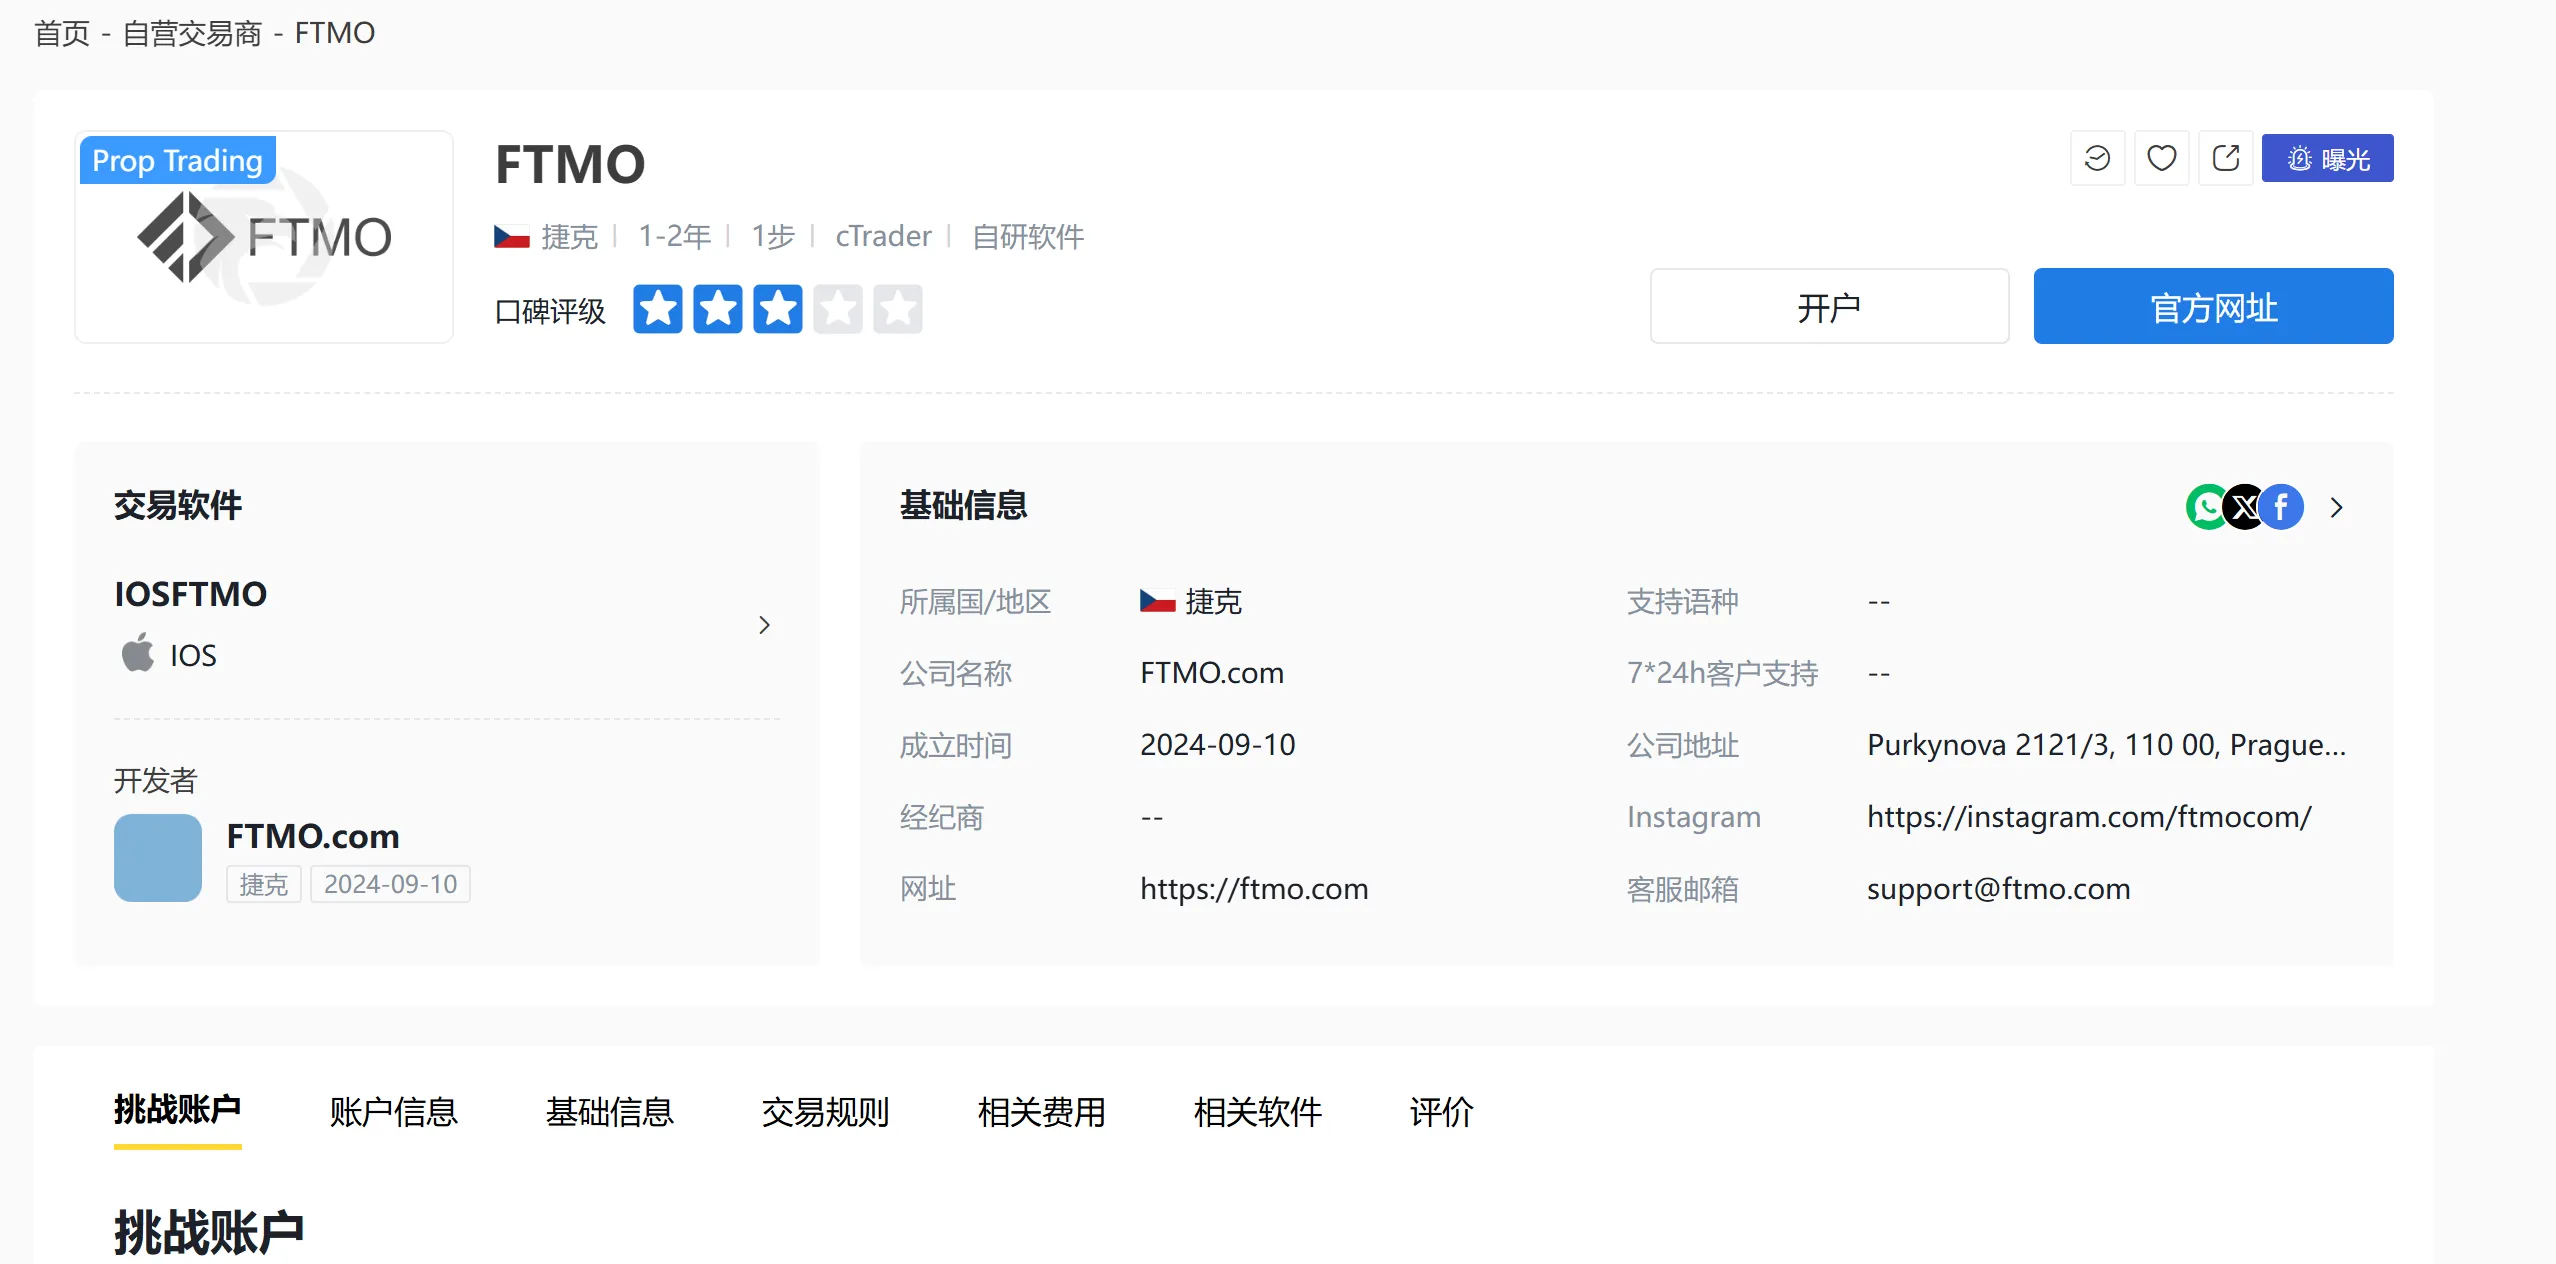The image size is (2556, 1264).
Task: Open 自营交易商 breadcrumb link
Action: coord(192,33)
